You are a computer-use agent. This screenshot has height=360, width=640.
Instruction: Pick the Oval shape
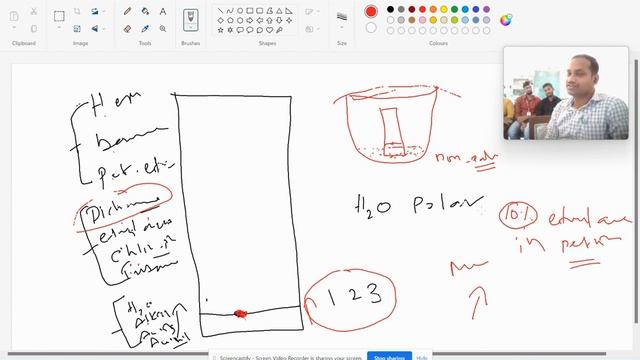tap(240, 11)
